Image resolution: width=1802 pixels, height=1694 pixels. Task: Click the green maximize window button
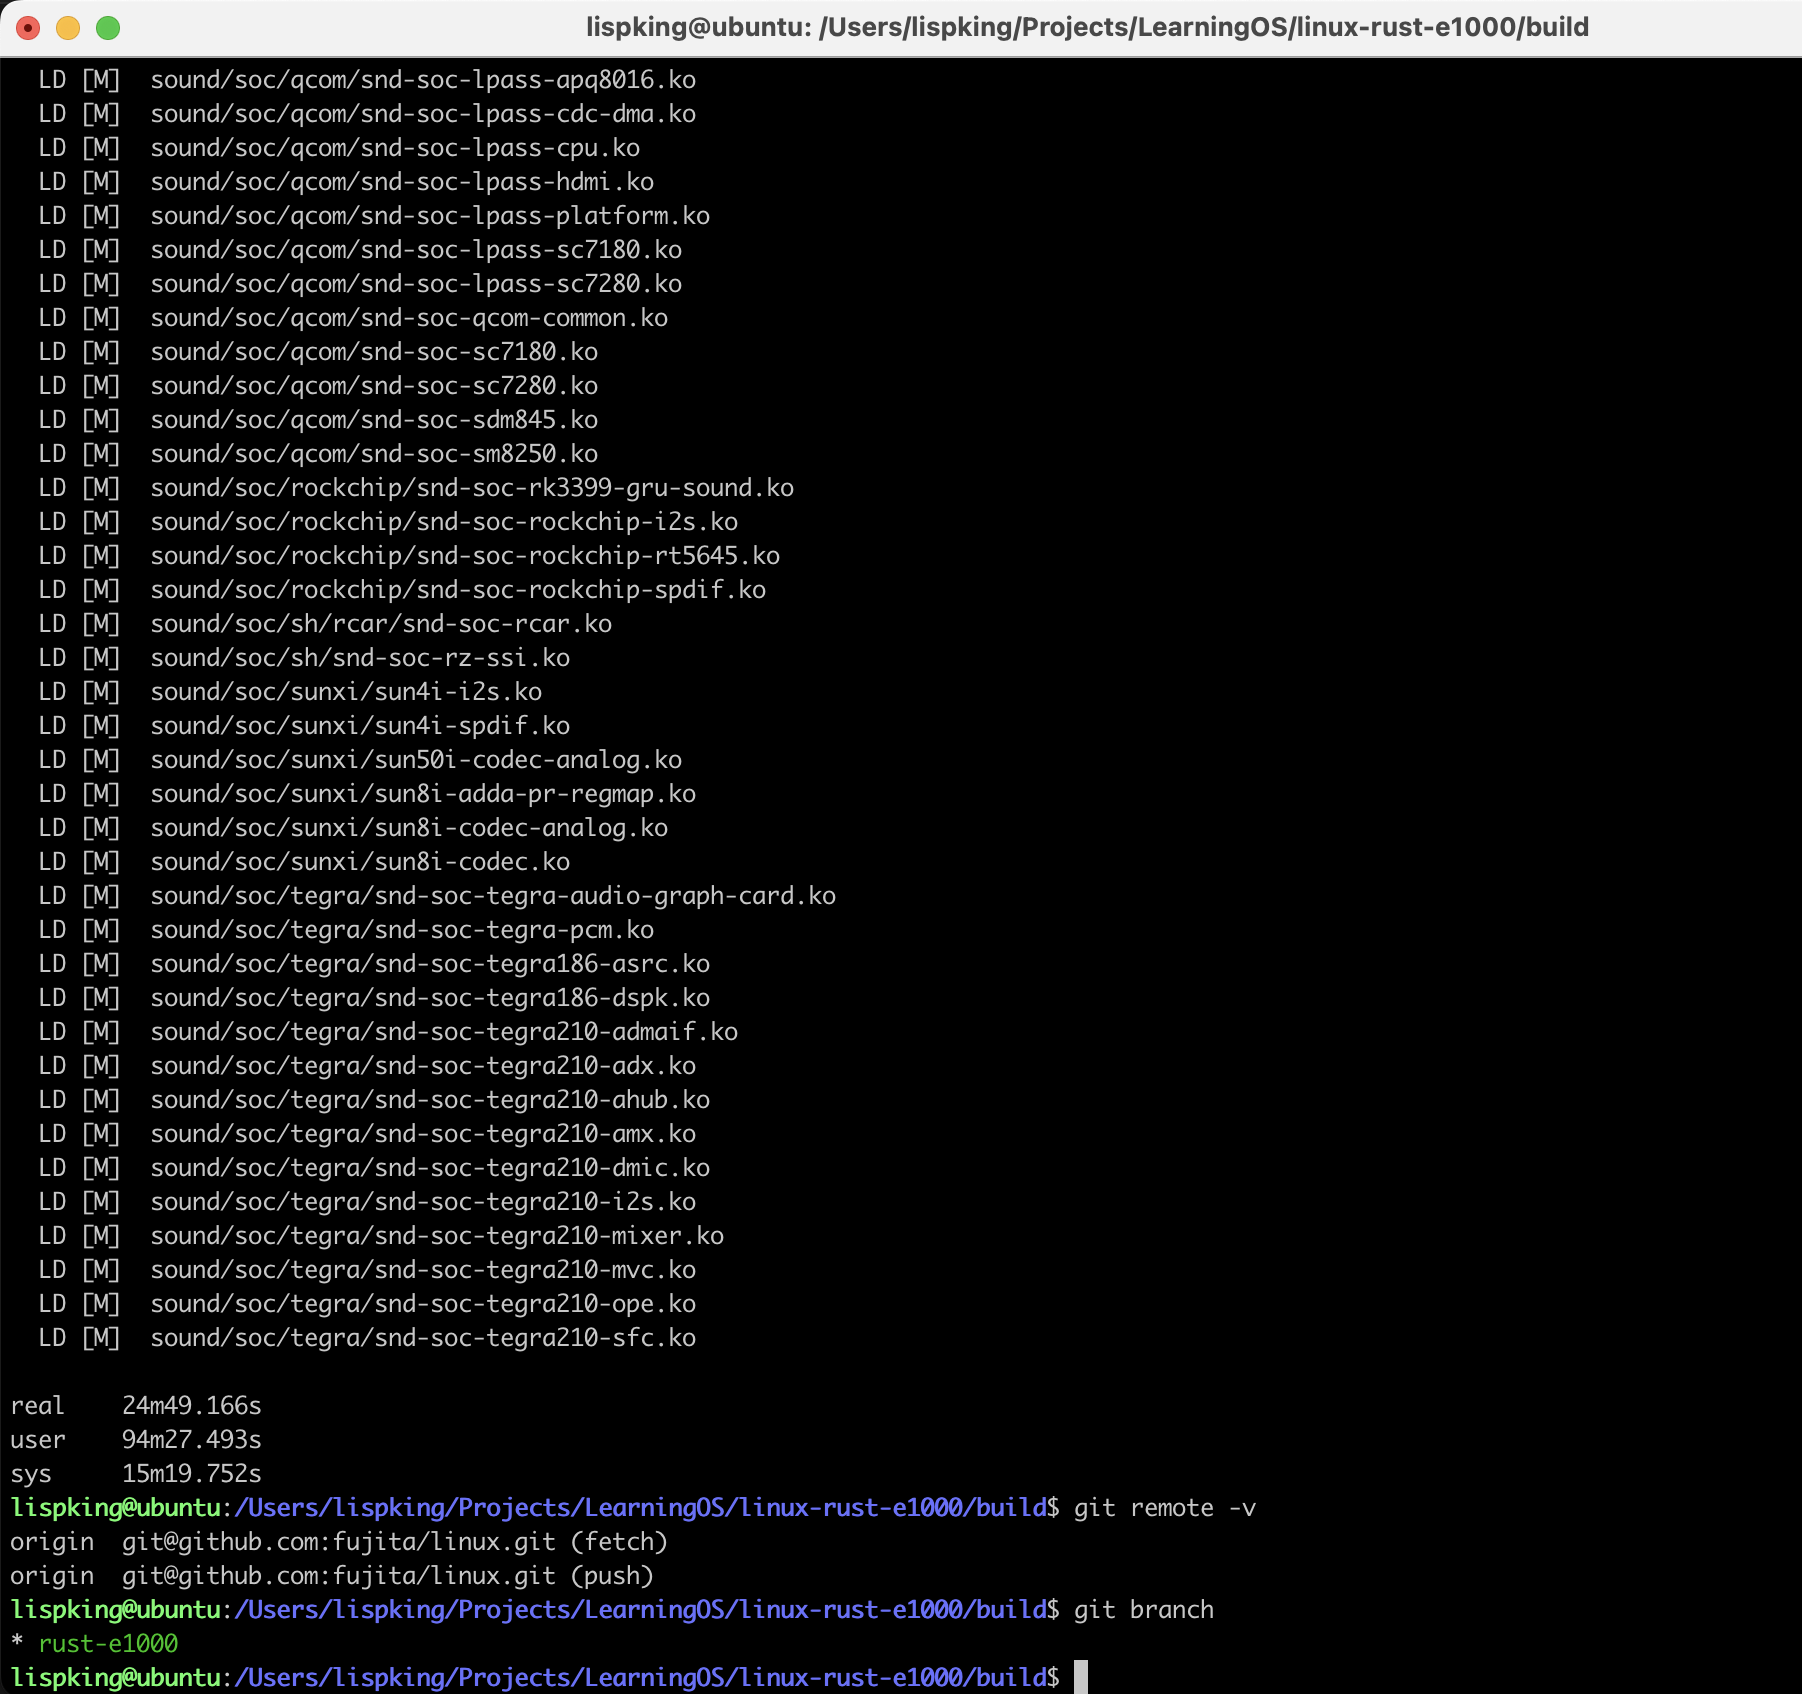click(x=108, y=28)
